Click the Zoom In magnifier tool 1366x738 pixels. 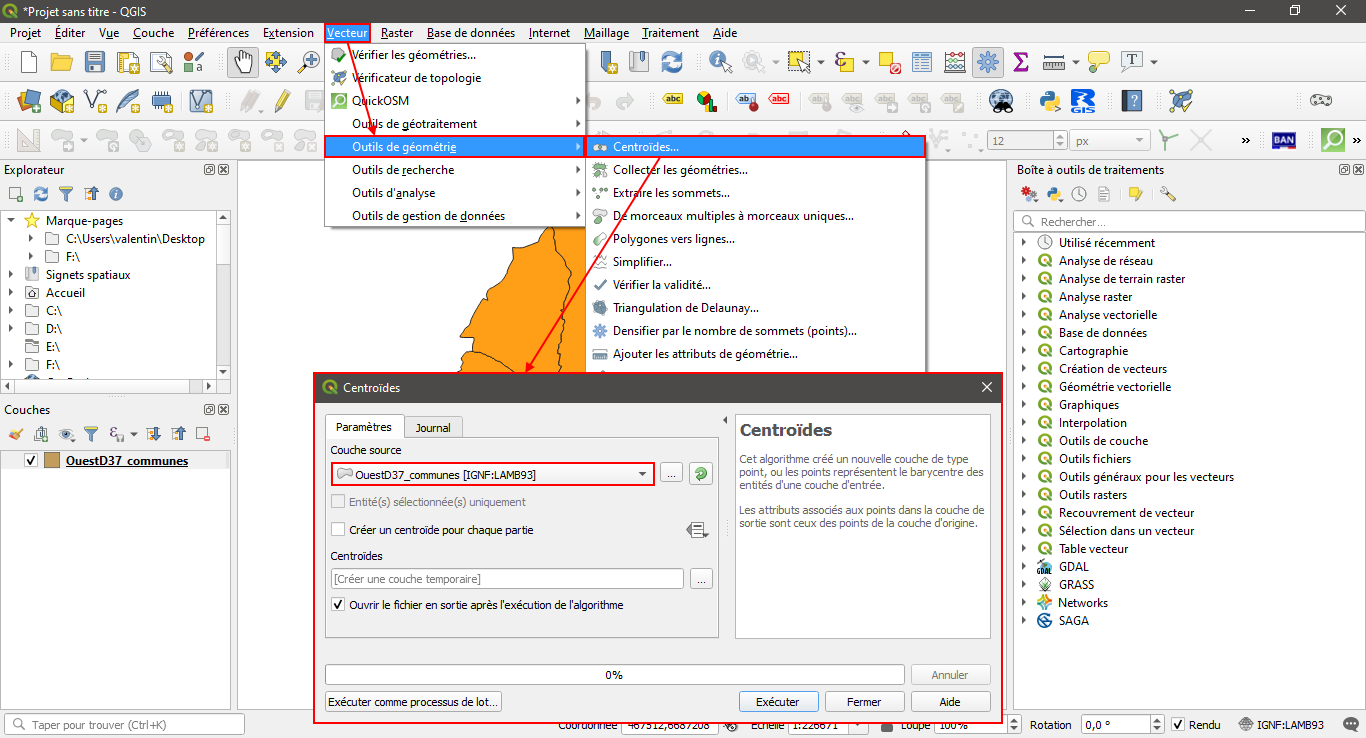[308, 62]
